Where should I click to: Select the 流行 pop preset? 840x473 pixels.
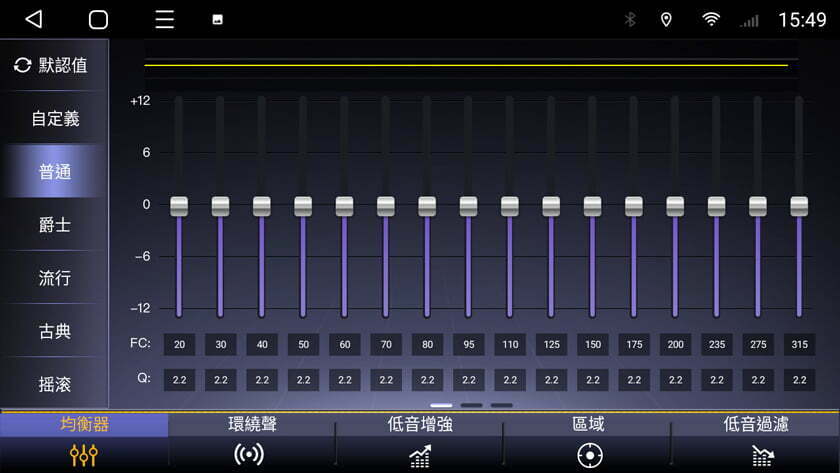(55, 278)
